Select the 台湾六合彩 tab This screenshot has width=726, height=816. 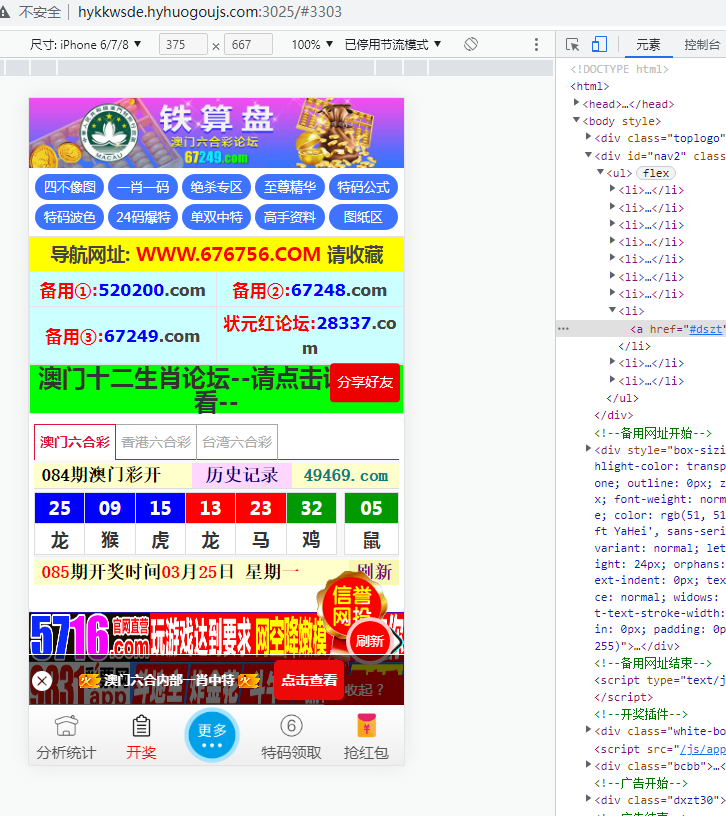click(237, 442)
